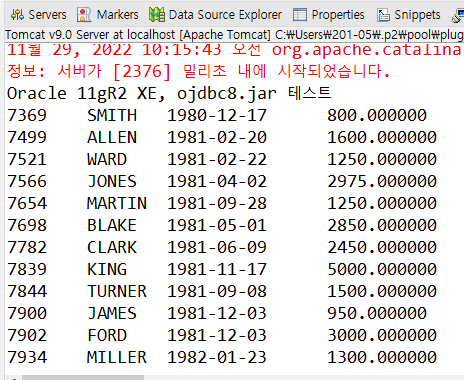This screenshot has height=380, width=464.
Task: Click the salary 1500.000000
Action: (382, 291)
